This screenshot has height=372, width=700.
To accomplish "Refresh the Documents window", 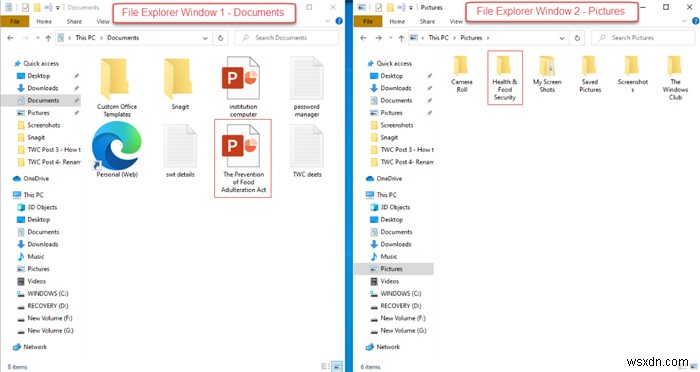I will [220, 38].
